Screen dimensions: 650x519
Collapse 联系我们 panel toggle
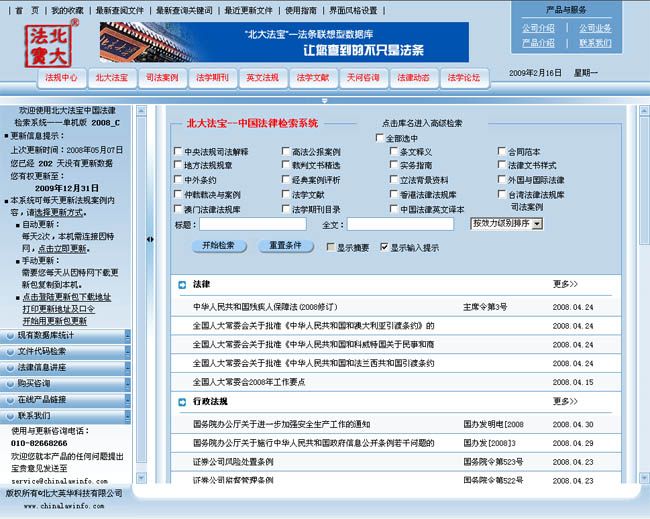[128, 416]
